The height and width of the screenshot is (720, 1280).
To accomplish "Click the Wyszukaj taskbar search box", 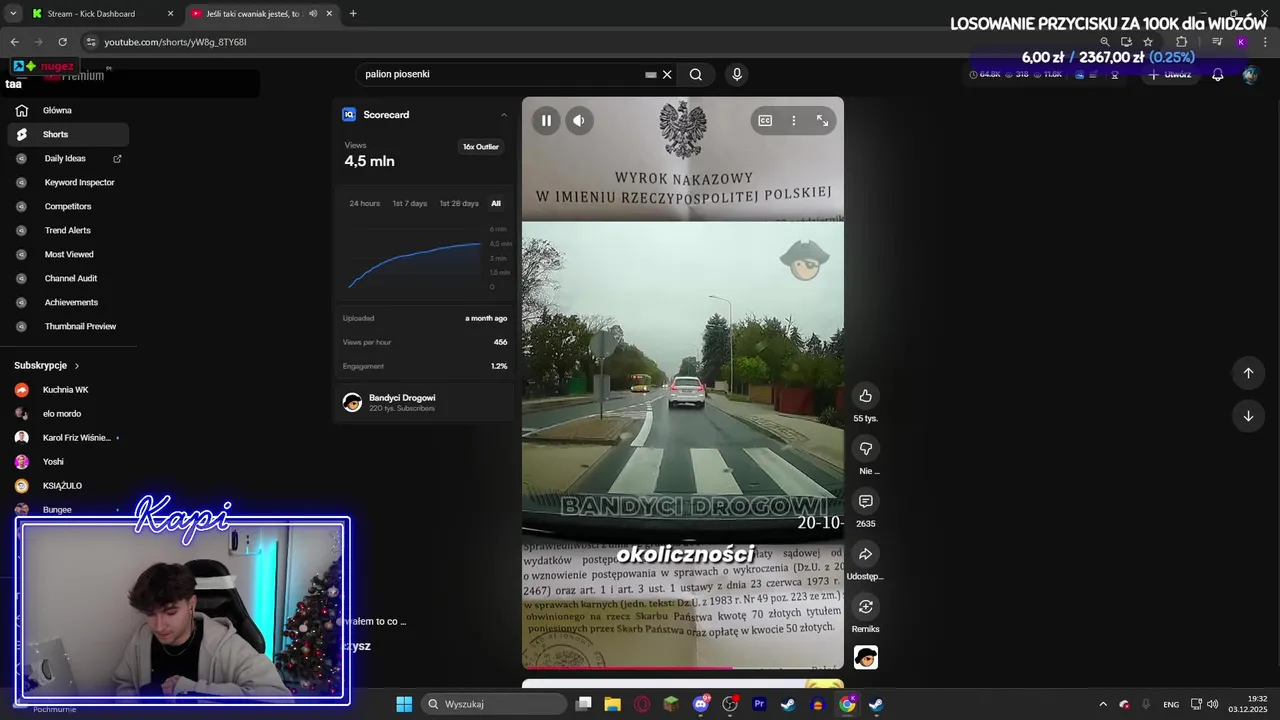I will click(x=495, y=704).
